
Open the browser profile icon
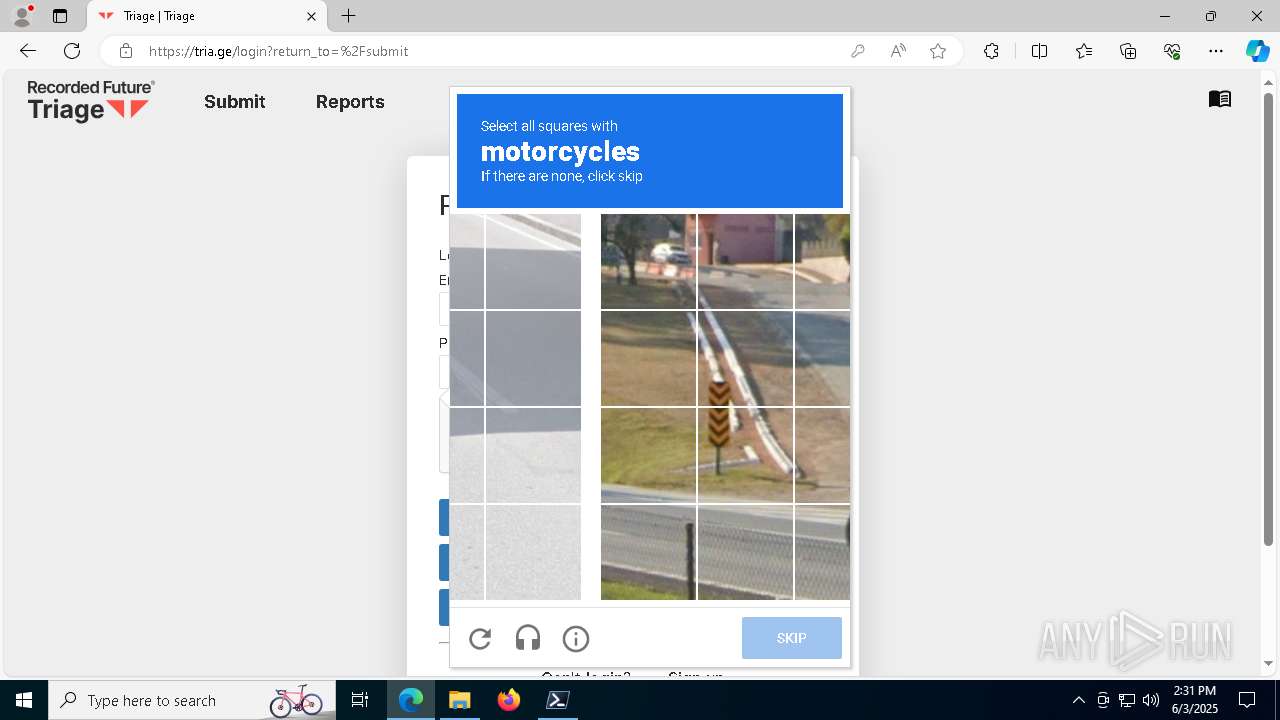point(21,16)
